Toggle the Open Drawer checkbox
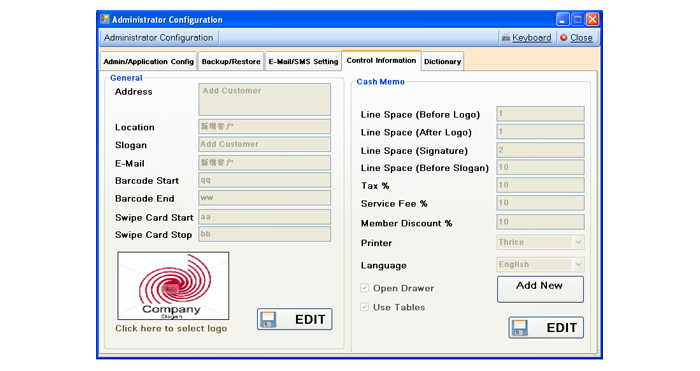This screenshot has width=700, height=371. [365, 288]
